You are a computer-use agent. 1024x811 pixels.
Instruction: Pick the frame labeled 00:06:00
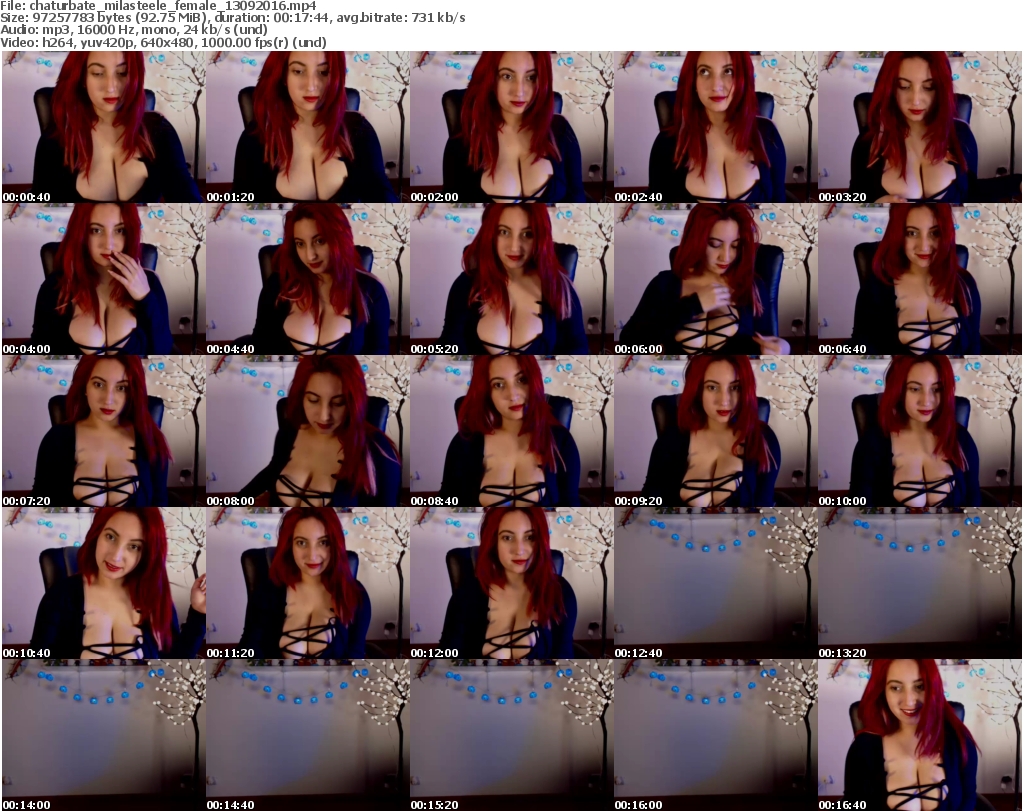coord(715,279)
